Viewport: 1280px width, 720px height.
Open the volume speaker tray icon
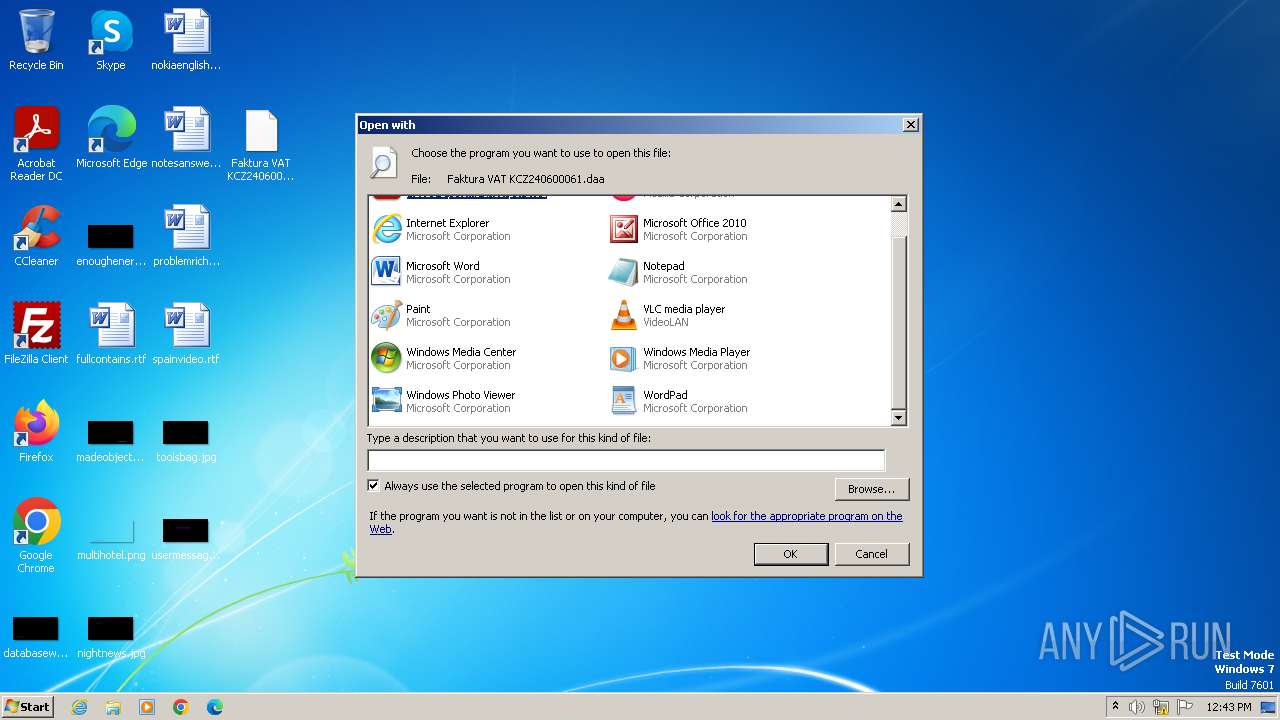(x=1137, y=707)
